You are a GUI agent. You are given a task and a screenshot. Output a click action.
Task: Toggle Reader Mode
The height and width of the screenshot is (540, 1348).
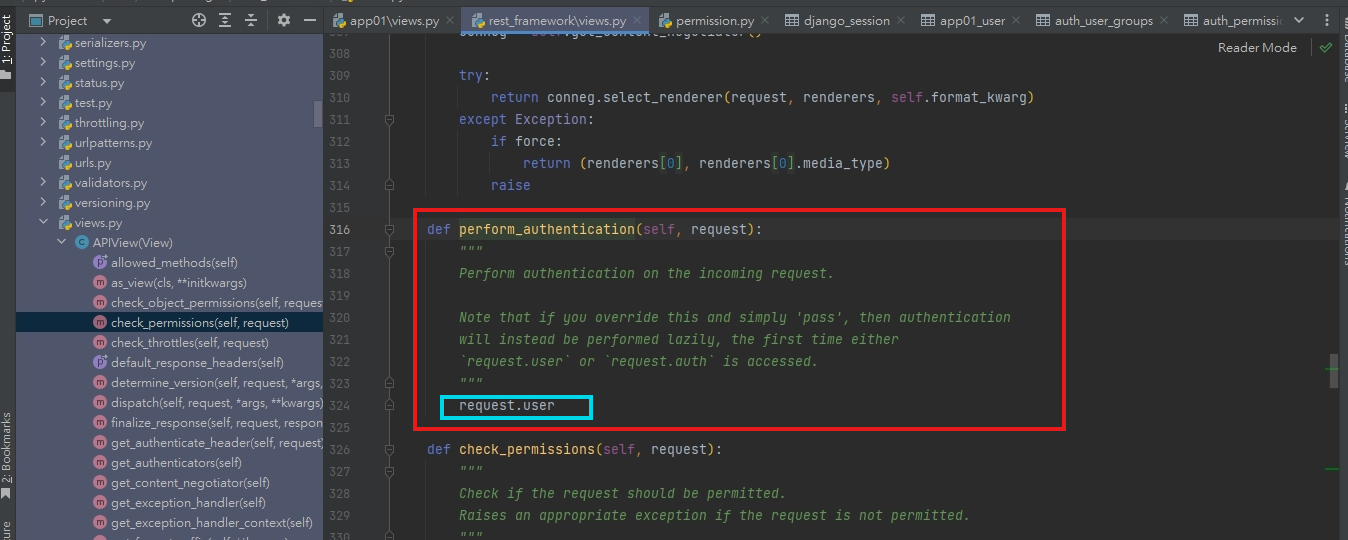point(1257,48)
